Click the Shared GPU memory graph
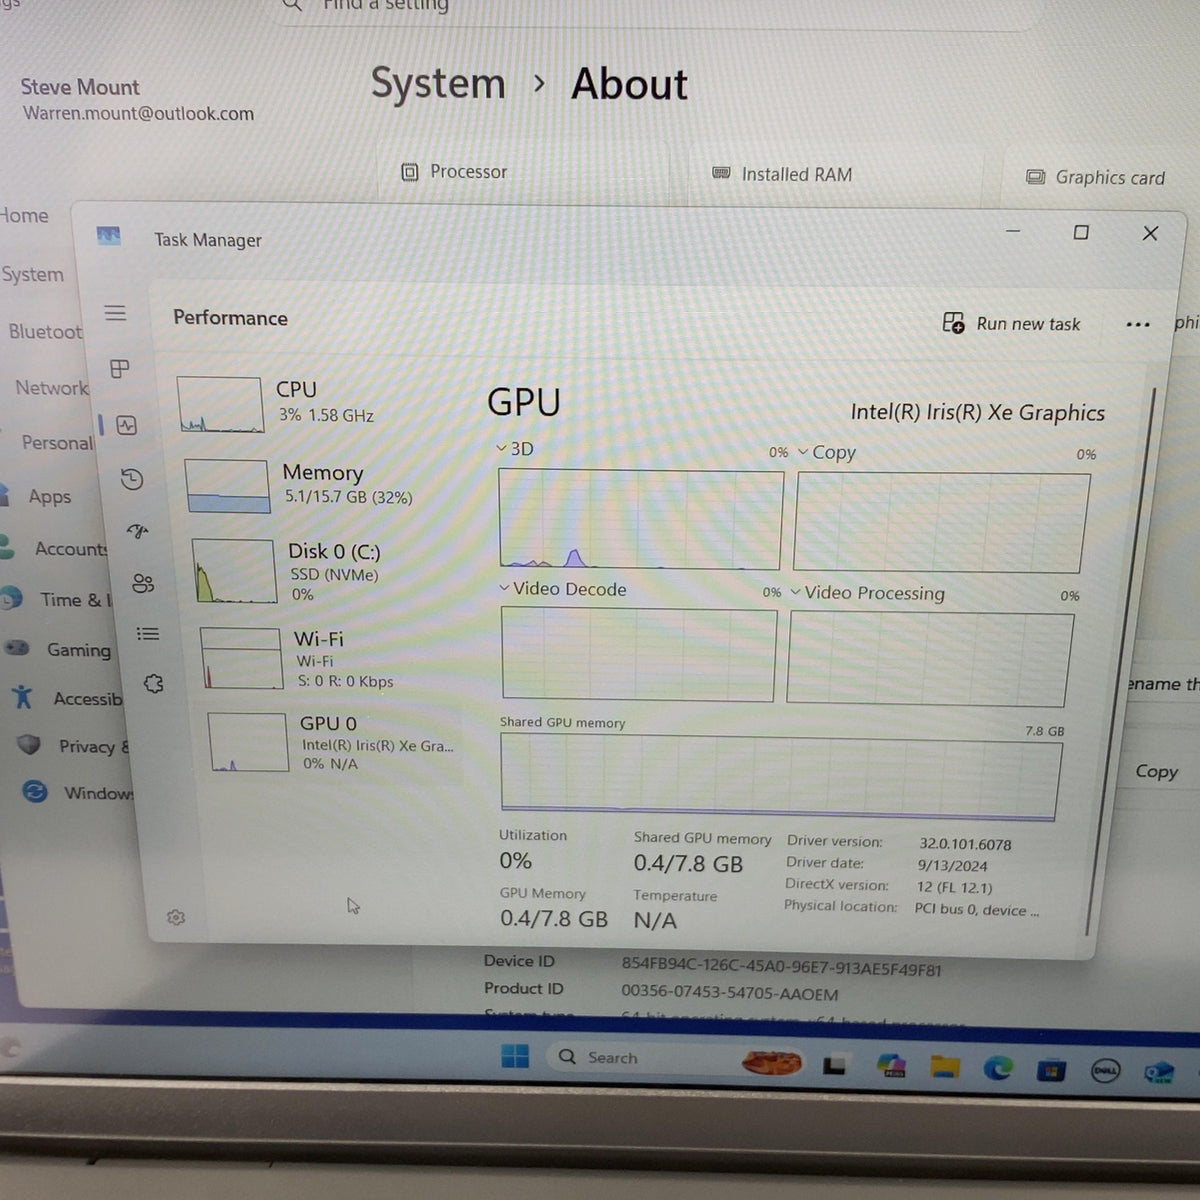Image resolution: width=1200 pixels, height=1200 pixels. [x=780, y=779]
